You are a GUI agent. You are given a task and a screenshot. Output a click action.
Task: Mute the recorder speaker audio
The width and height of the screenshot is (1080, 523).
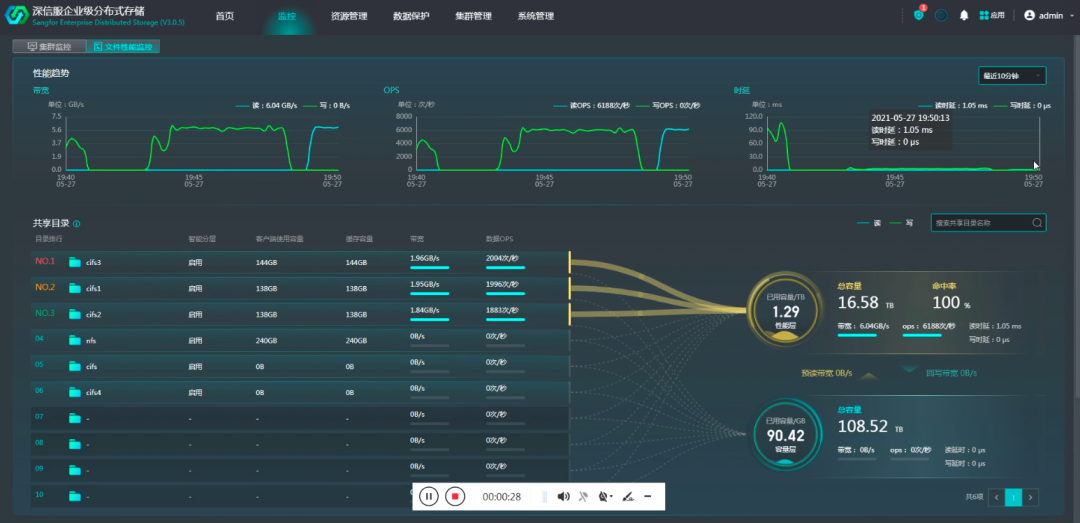pos(563,496)
